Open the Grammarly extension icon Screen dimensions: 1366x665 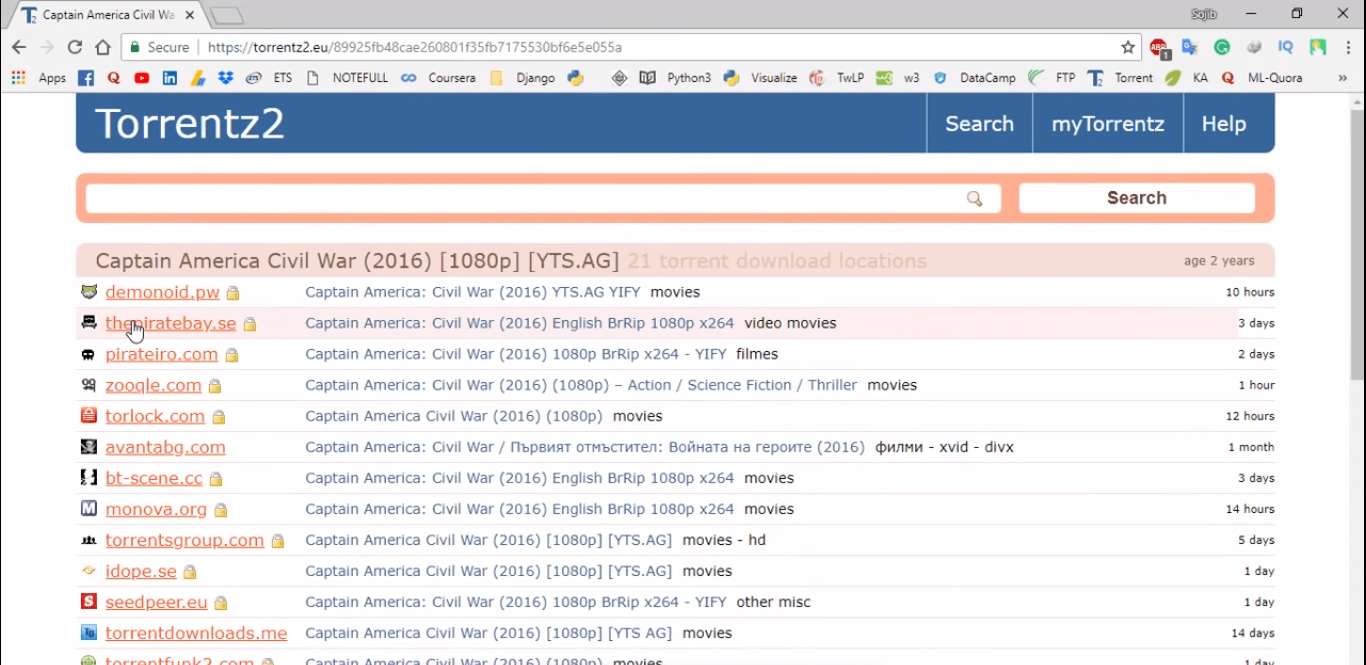click(x=1222, y=47)
